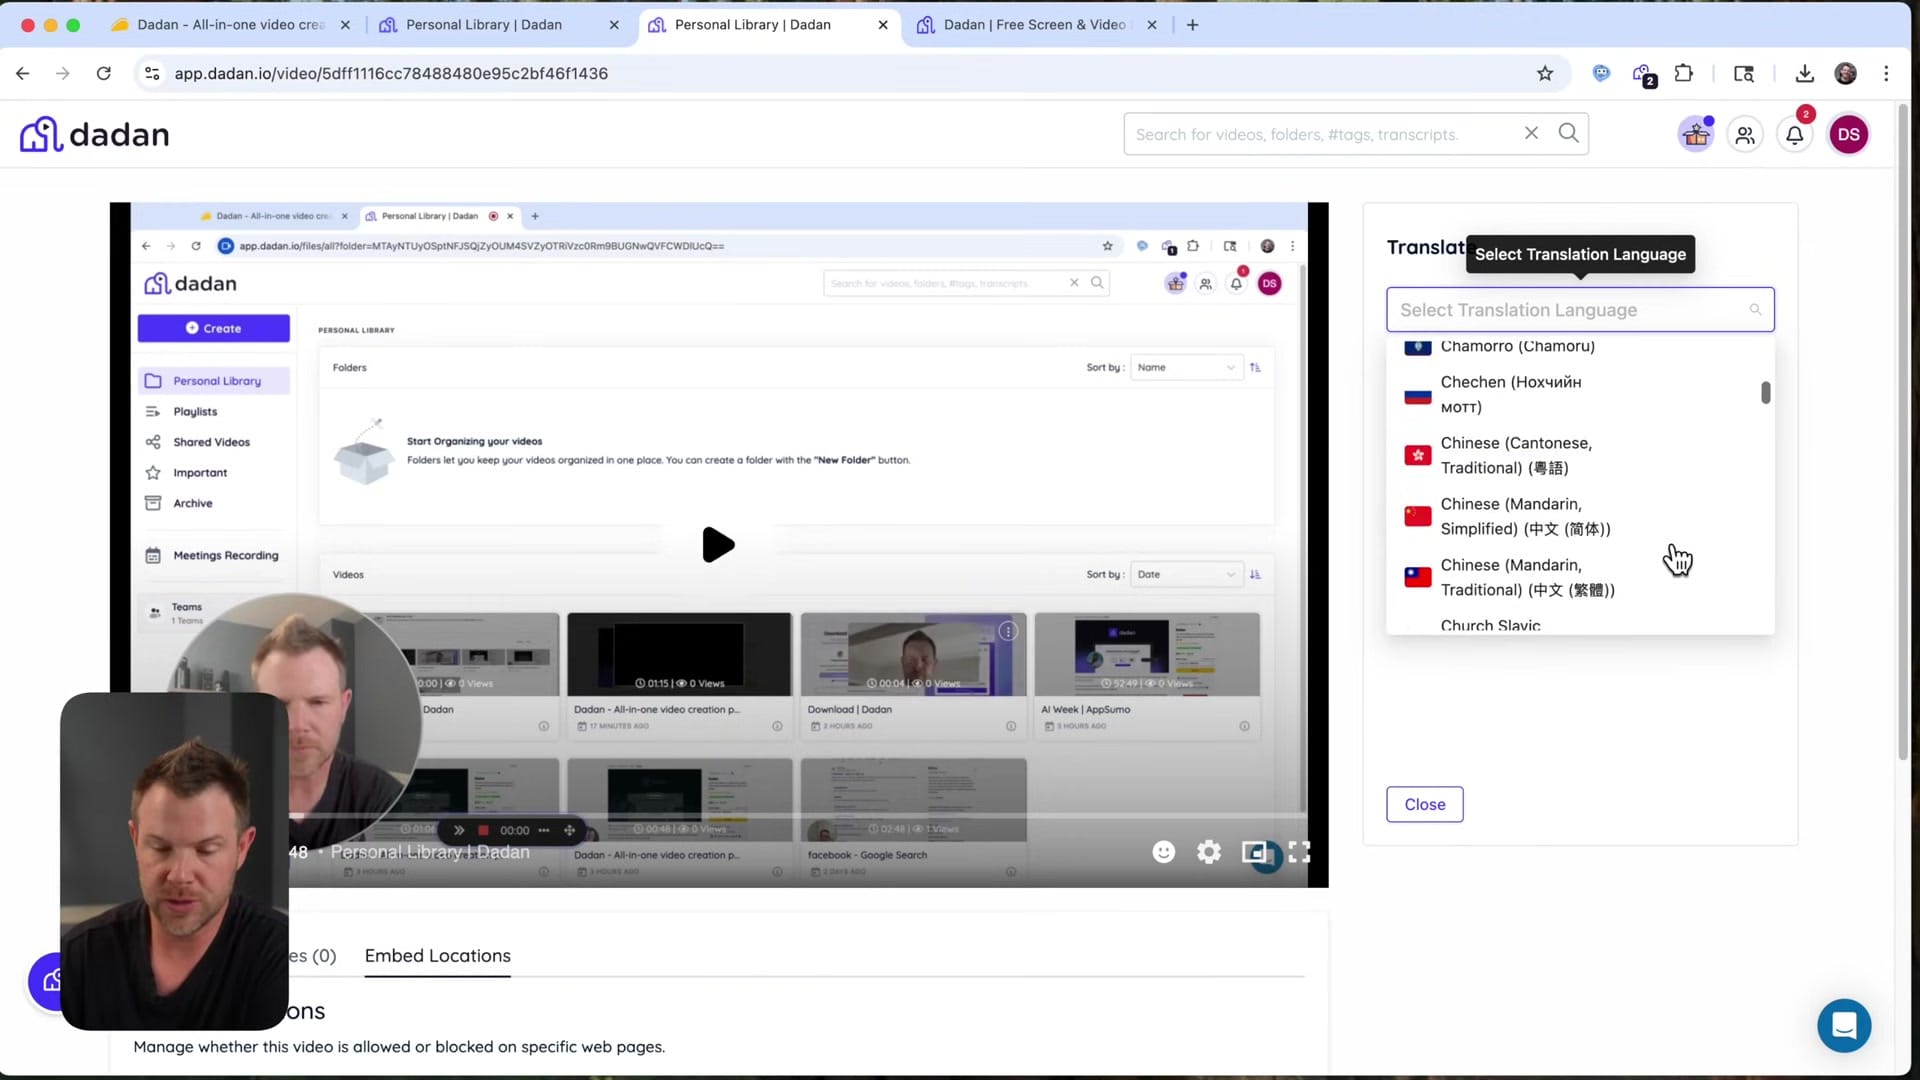Enter fullscreen on the video player

[x=1299, y=852]
